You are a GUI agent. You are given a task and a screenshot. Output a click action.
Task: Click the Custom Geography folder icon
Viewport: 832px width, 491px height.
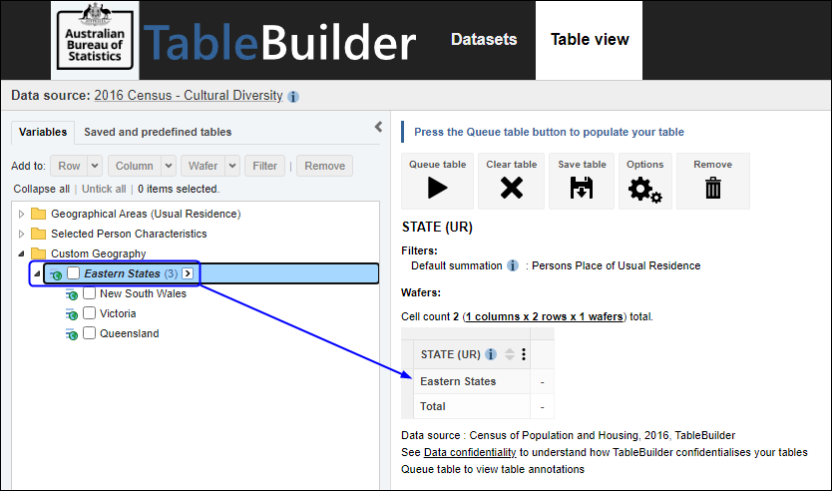pos(38,253)
